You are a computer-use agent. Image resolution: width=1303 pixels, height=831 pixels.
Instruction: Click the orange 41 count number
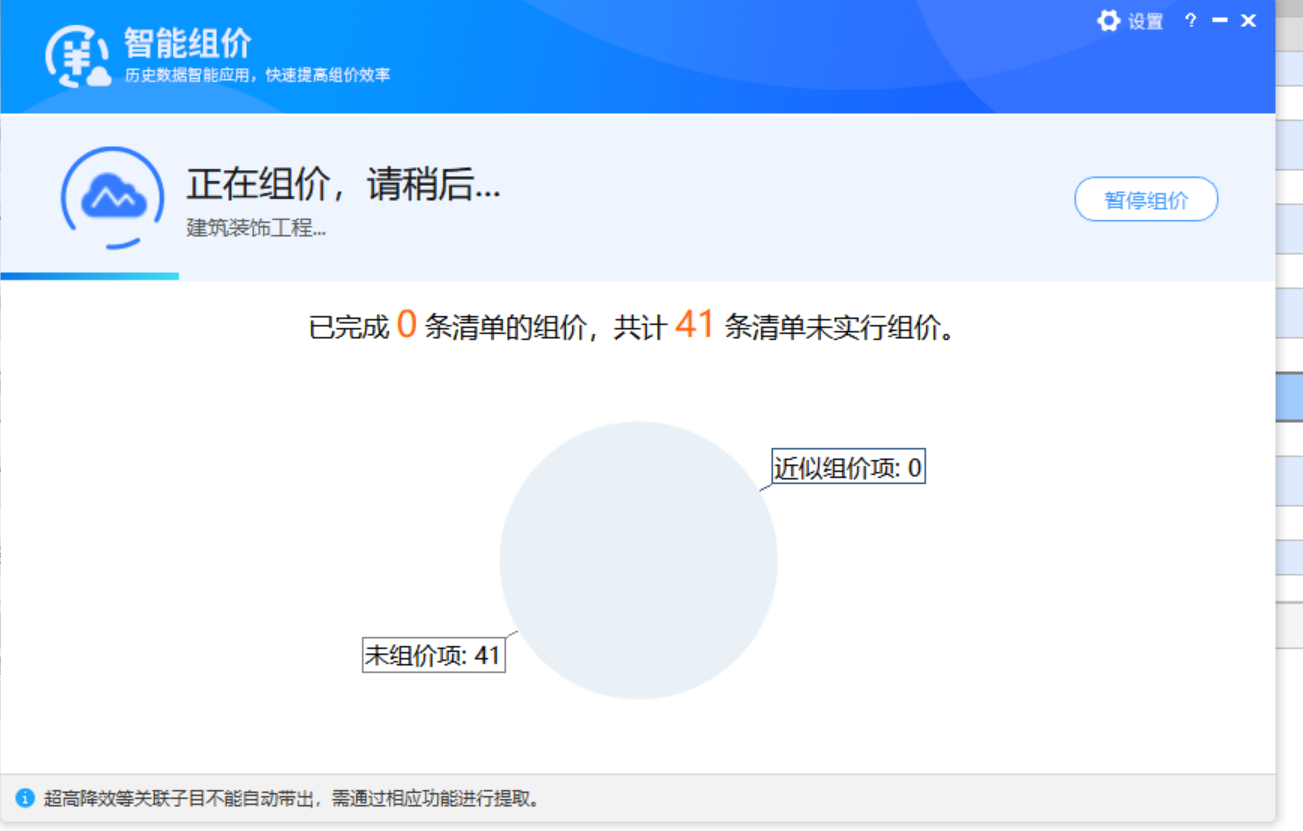coord(694,324)
